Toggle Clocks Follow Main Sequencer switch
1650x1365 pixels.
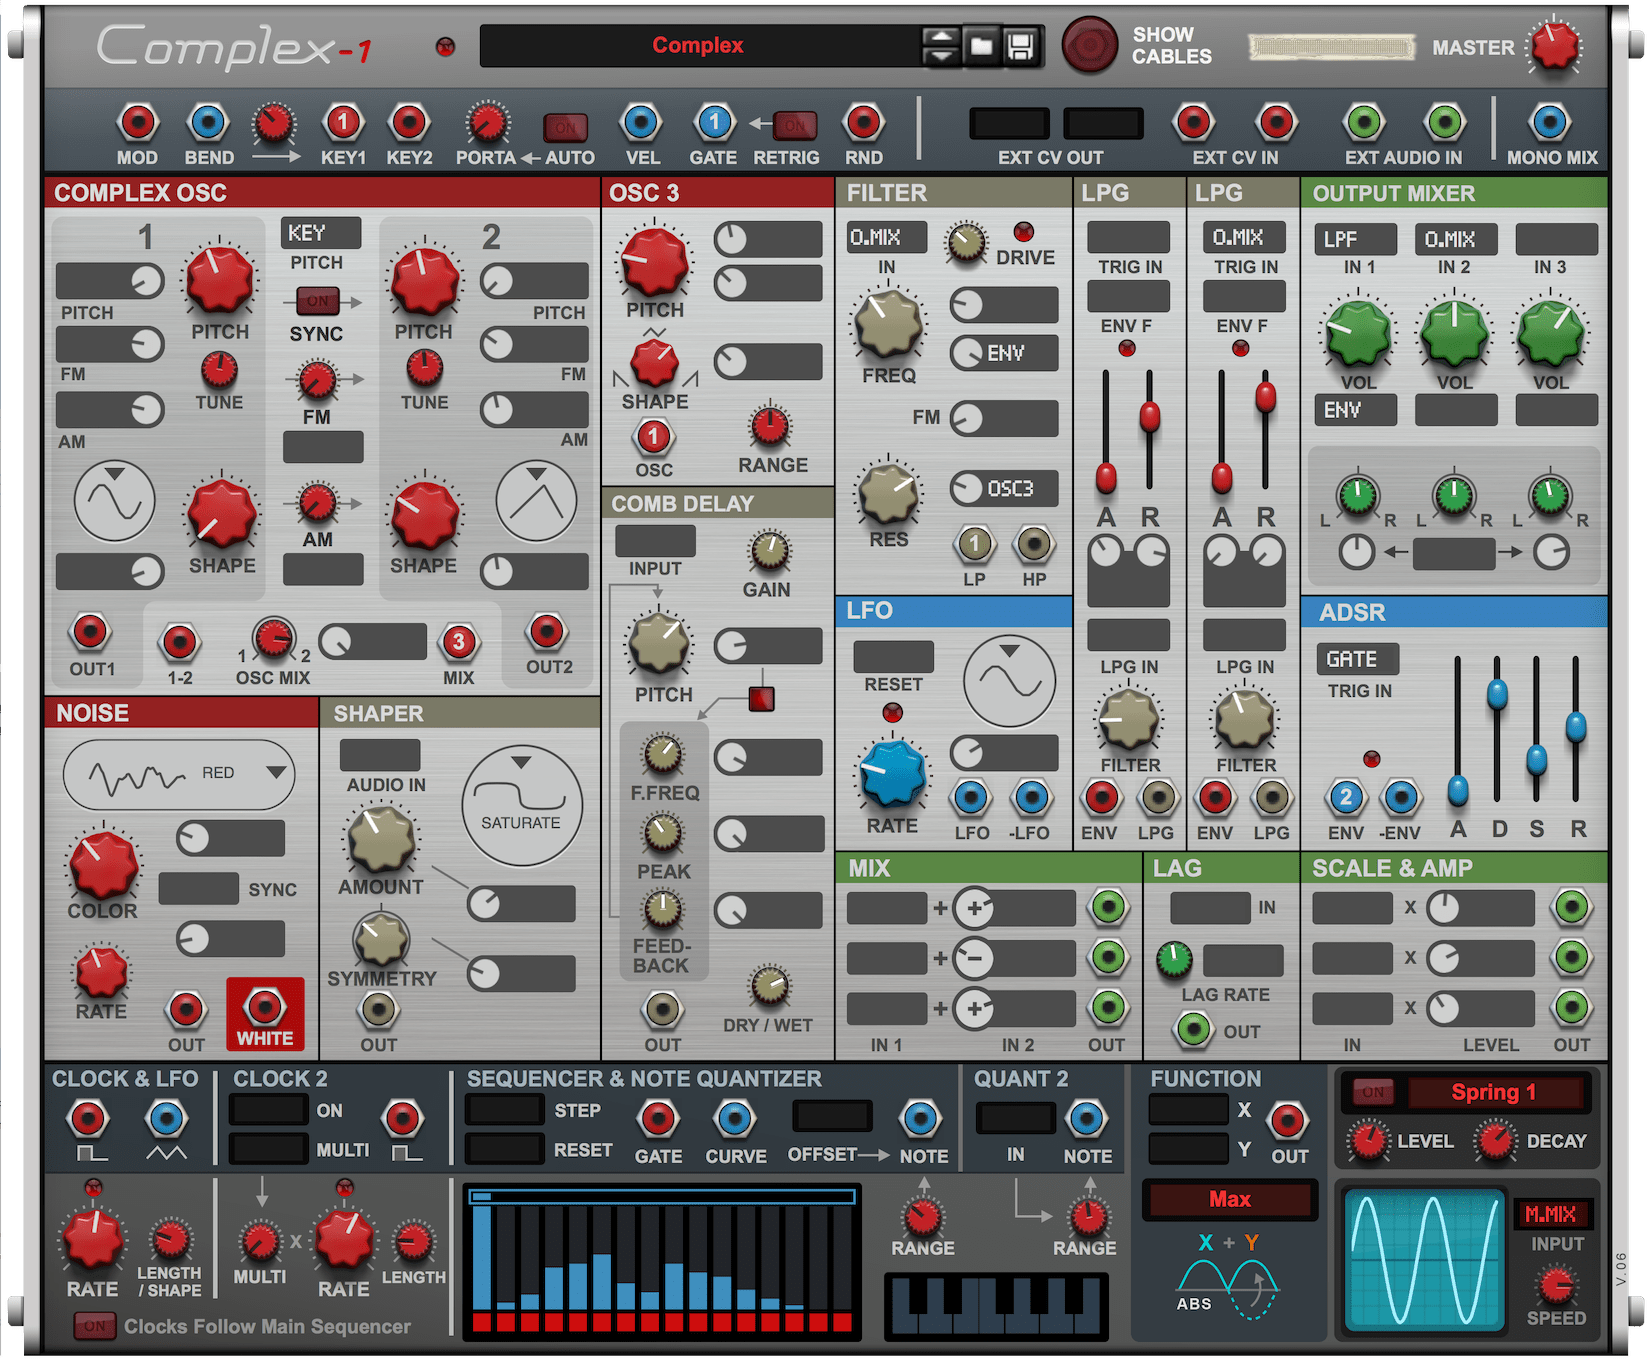[94, 1327]
